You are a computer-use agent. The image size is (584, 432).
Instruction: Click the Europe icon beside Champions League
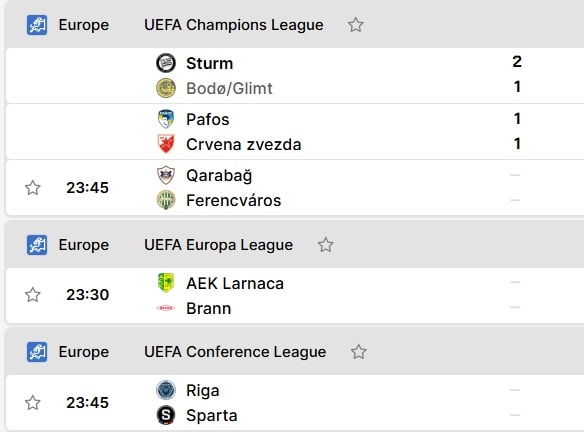click(x=37, y=25)
